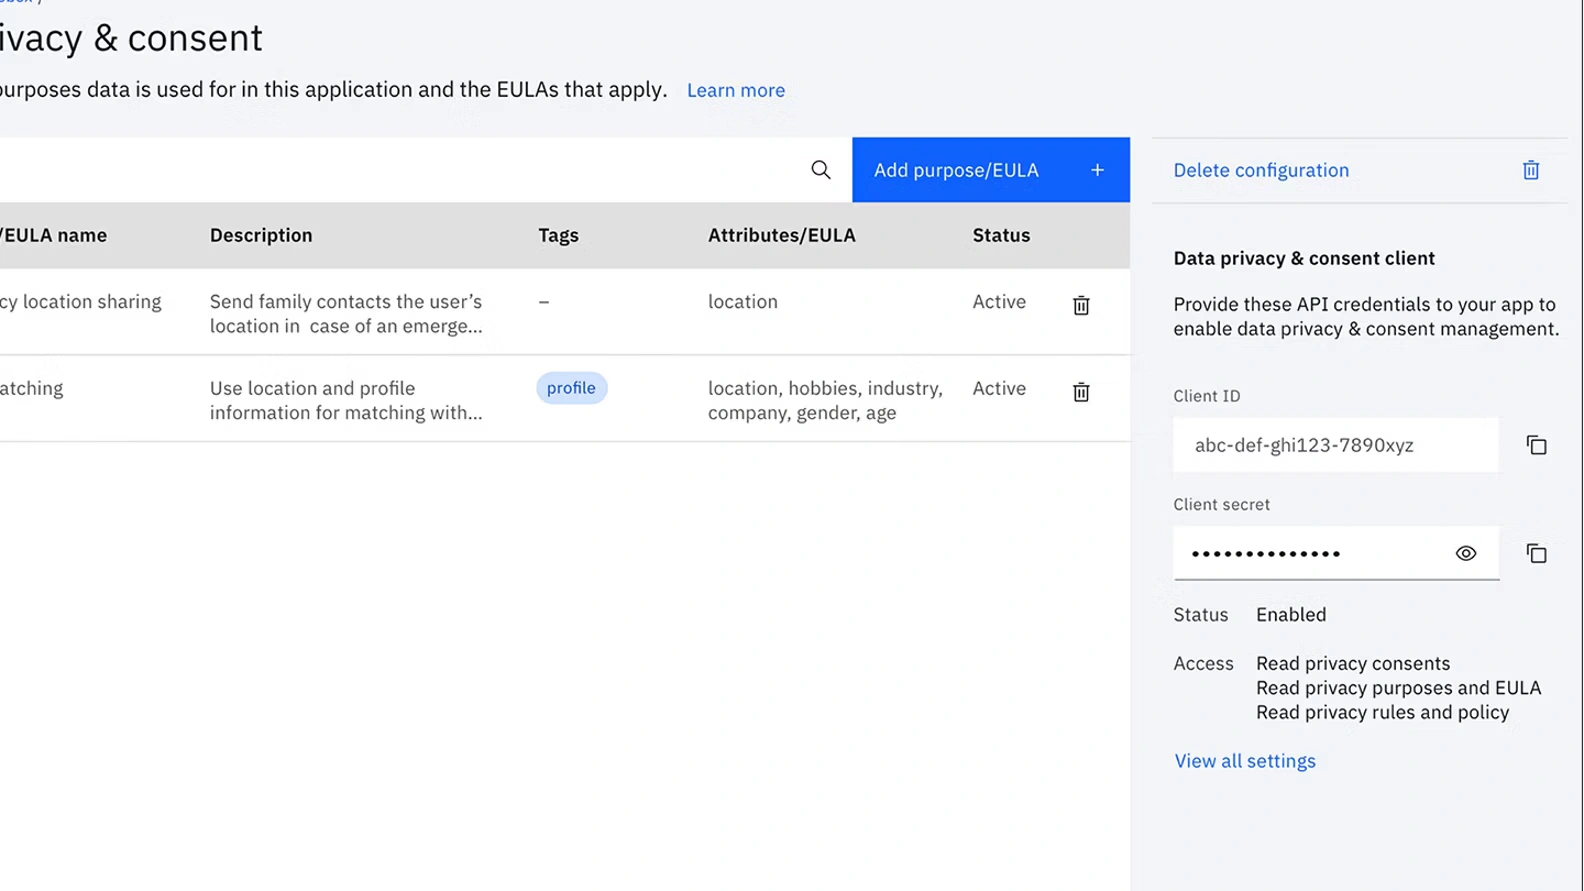Copy the Client ID value
Screen dimensions: 1584x891
[1536, 446]
